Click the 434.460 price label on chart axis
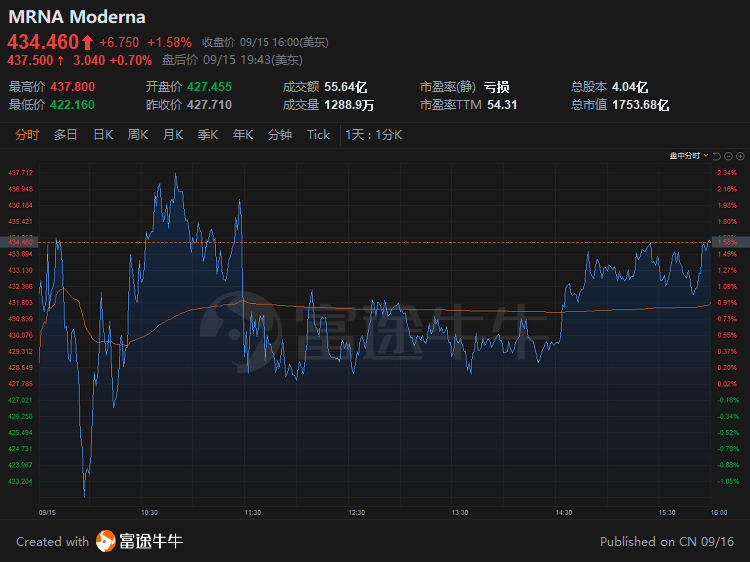Viewport: 750px width, 562px height. (x=20, y=242)
